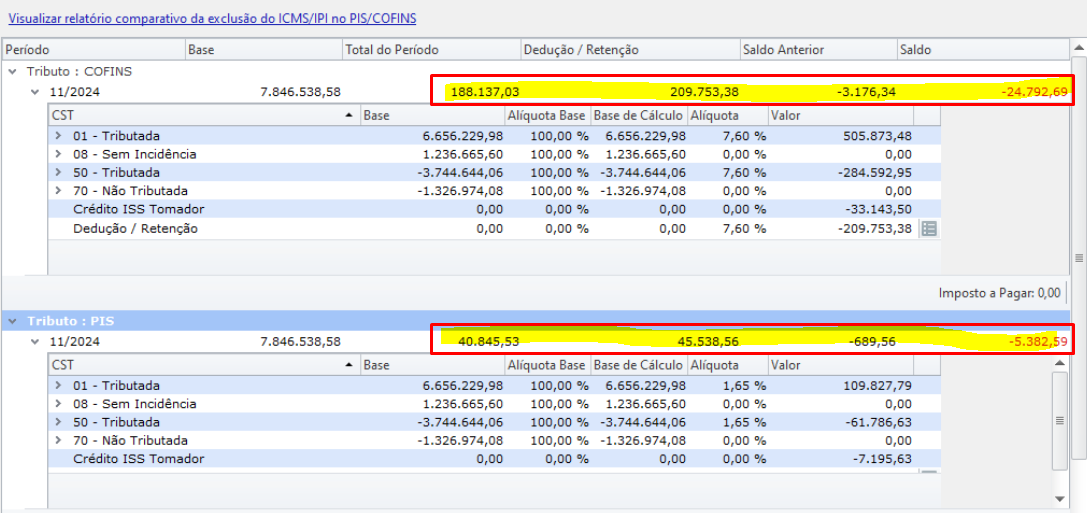The image size is (1087, 513).
Task: Expand PIS row 01 - Tributada
Action: (59, 385)
